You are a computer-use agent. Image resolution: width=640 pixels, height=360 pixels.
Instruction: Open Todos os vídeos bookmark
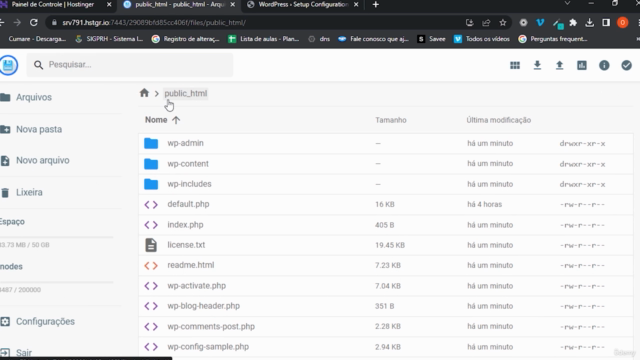482,39
